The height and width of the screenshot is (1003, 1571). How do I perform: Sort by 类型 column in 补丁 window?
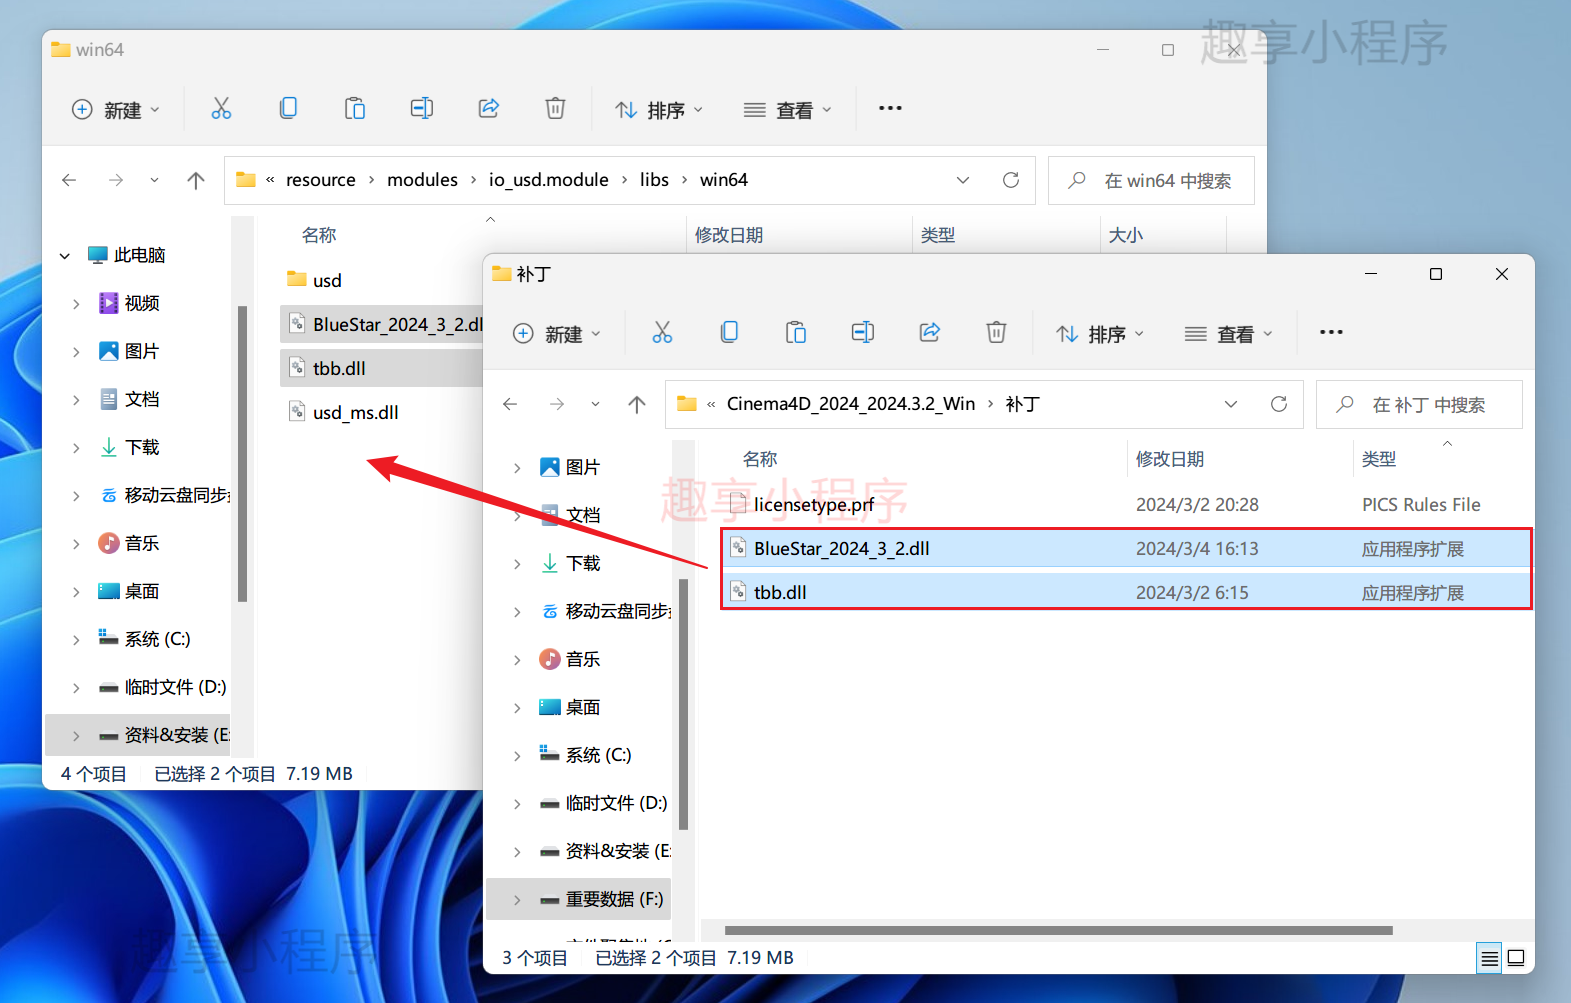click(x=1379, y=459)
